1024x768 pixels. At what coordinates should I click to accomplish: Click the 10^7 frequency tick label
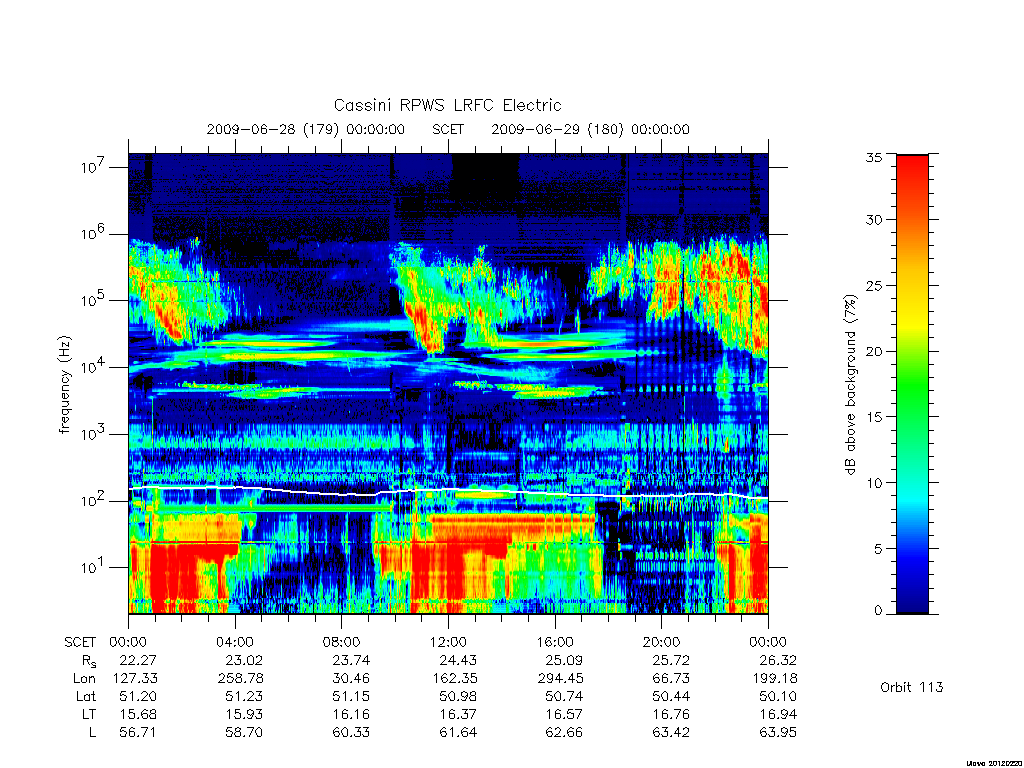click(94, 167)
